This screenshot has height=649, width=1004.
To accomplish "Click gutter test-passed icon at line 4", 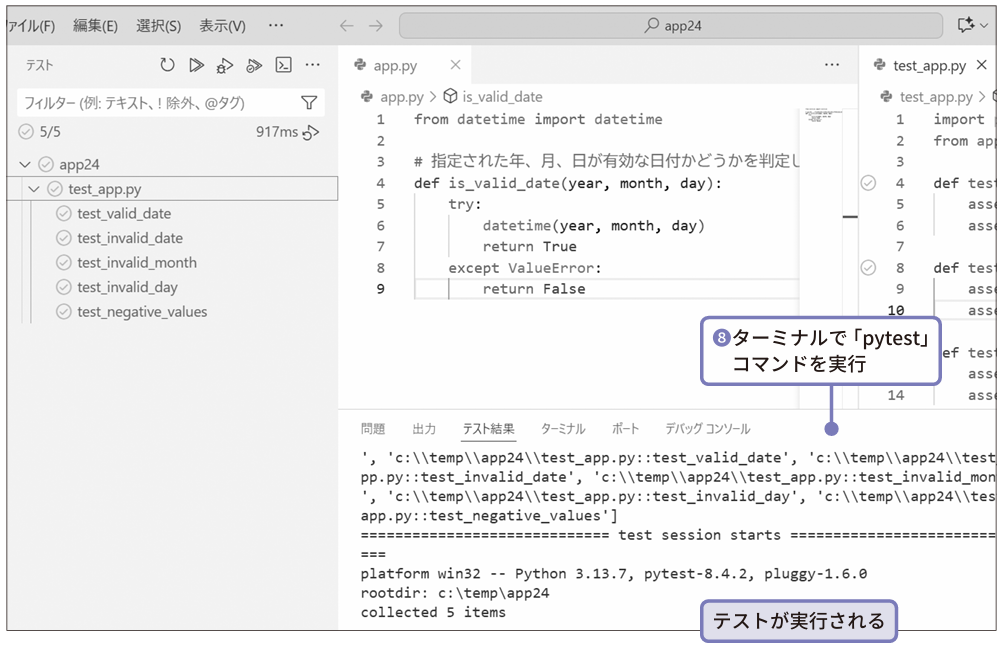I will [868, 183].
